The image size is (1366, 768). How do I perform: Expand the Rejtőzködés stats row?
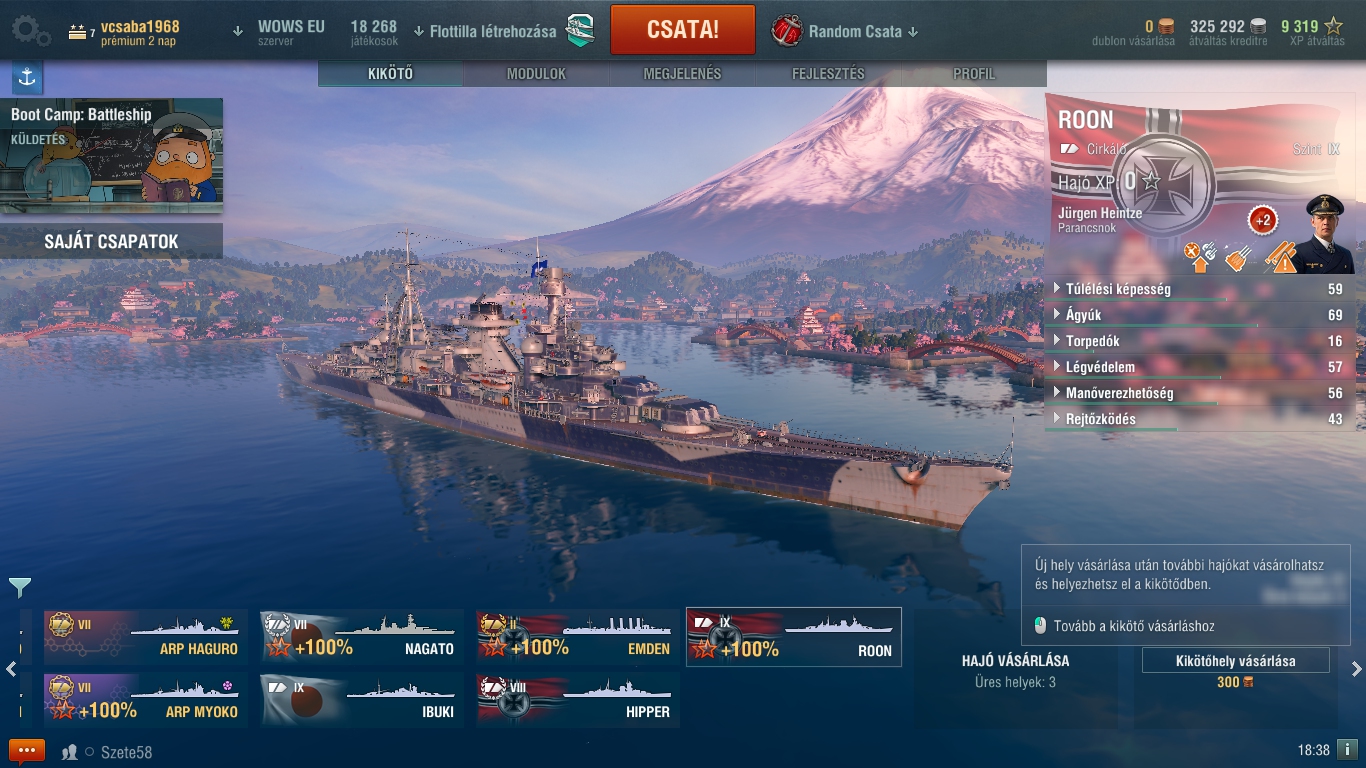point(1200,419)
